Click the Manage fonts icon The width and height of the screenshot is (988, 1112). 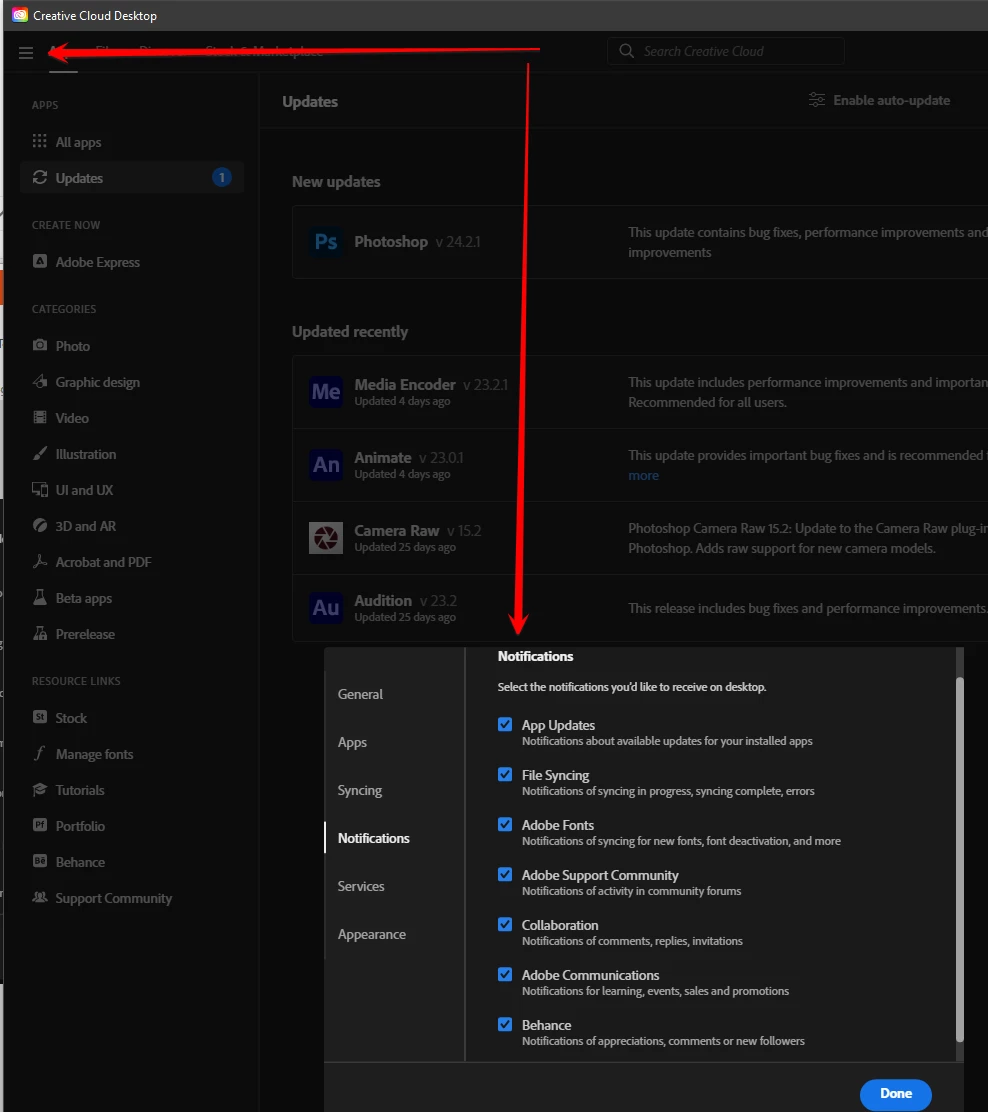[x=40, y=753]
